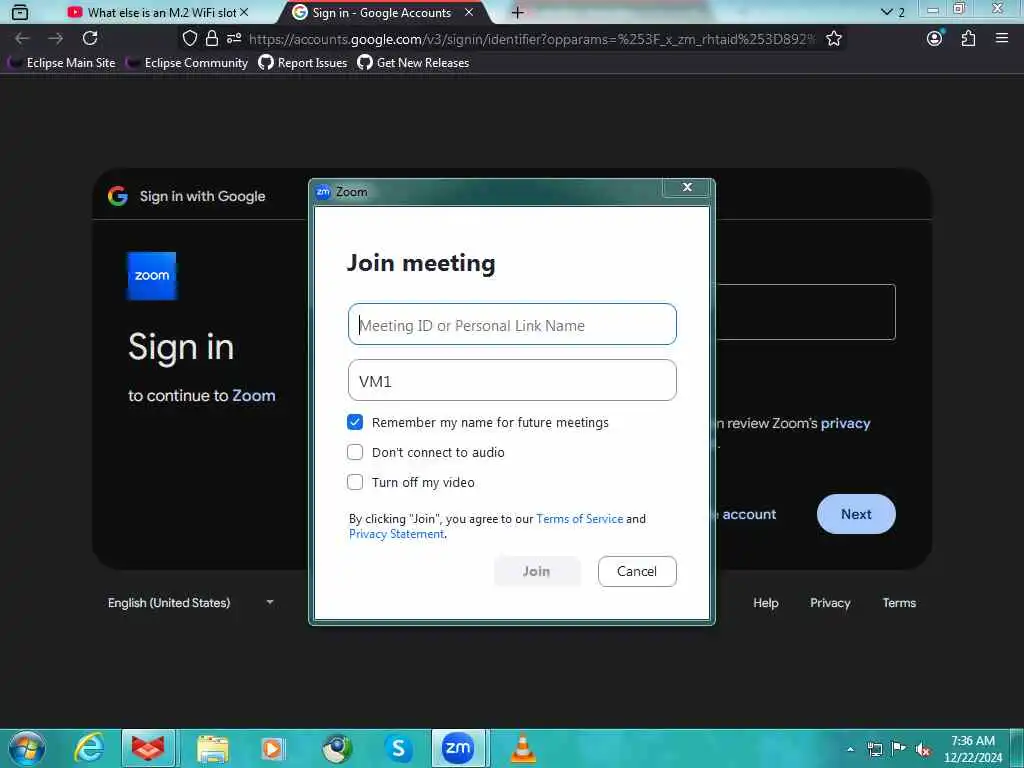Open the Report Issues bookmark
The image size is (1024, 768).
point(302,63)
